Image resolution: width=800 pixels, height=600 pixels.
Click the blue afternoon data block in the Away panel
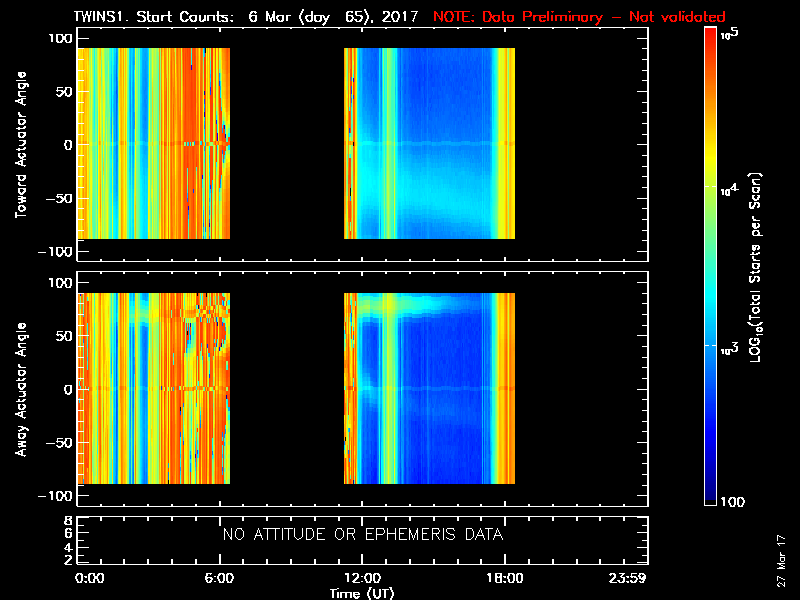click(x=430, y=388)
